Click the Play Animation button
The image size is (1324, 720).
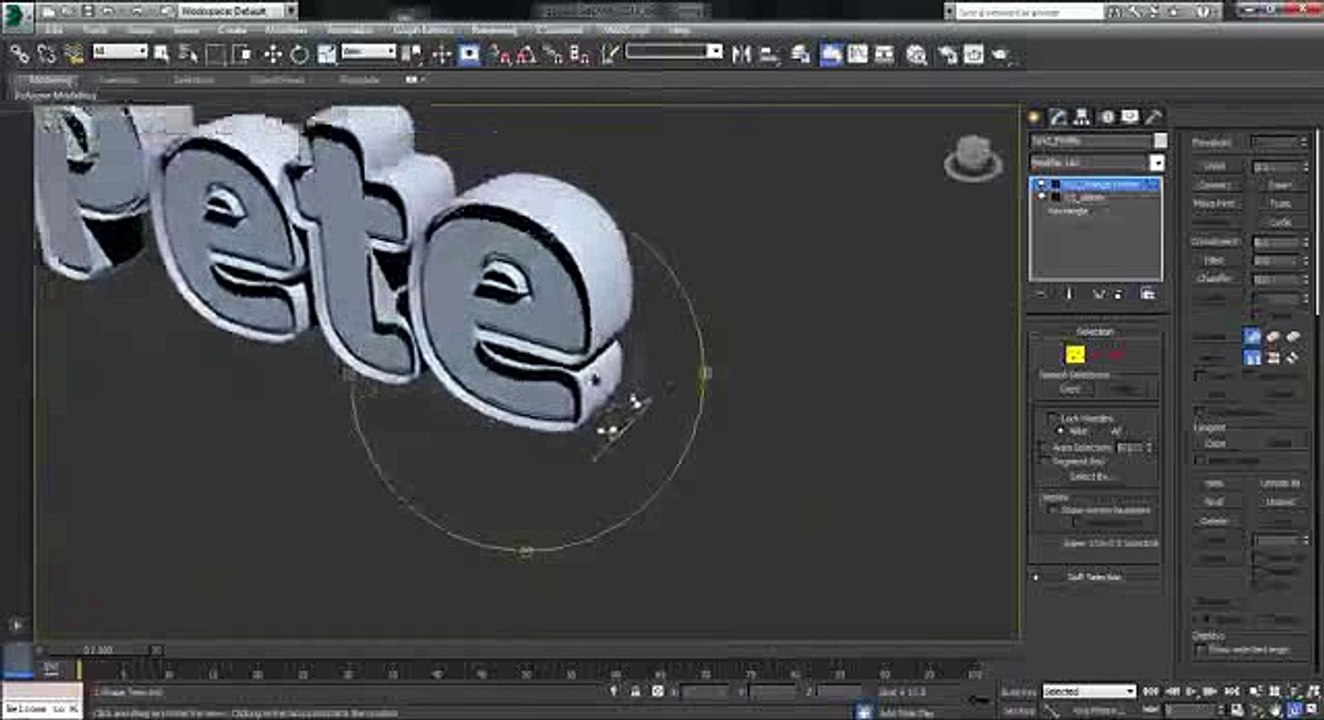coord(1193,691)
